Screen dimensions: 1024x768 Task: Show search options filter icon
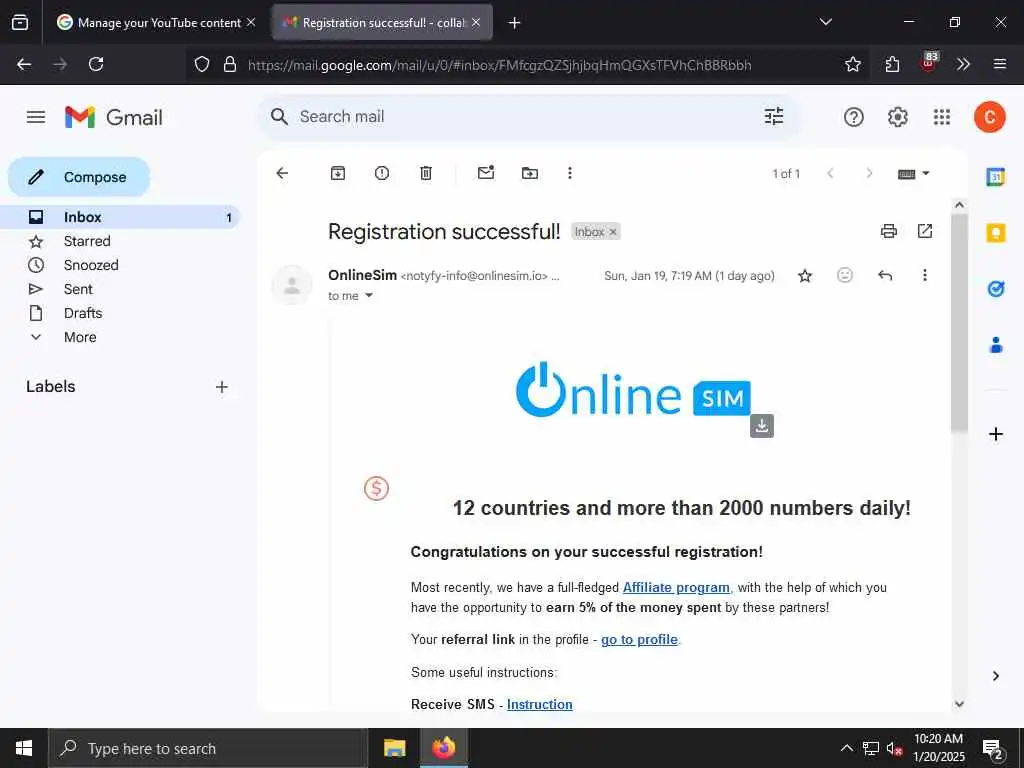774,117
